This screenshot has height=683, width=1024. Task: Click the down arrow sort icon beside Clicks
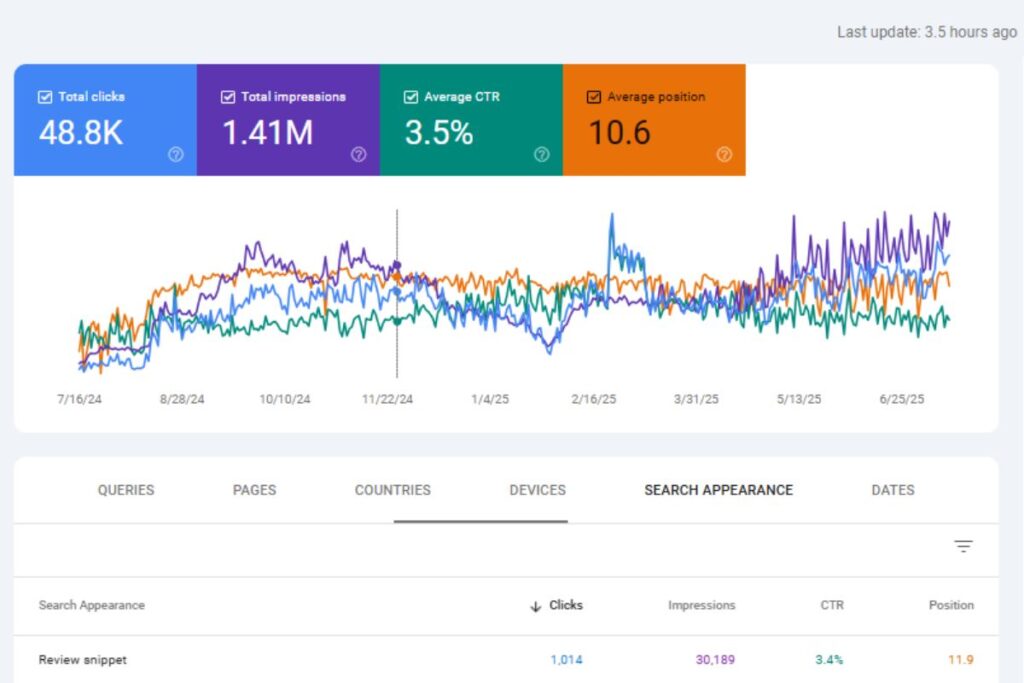[536, 606]
